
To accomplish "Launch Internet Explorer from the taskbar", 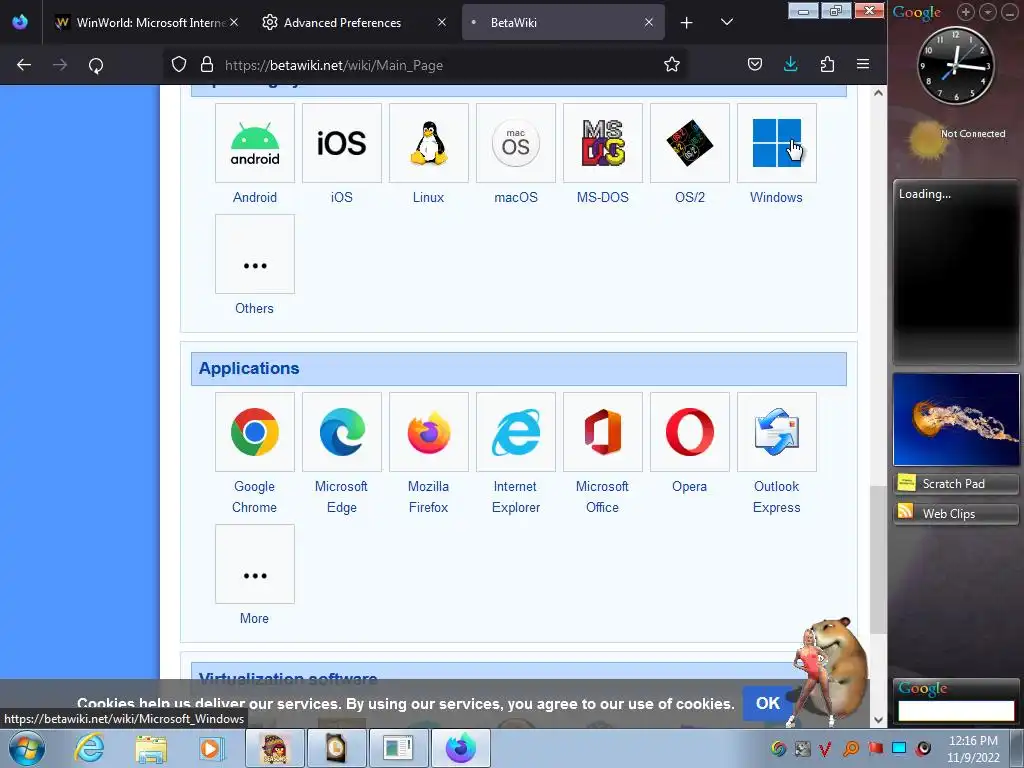I will [89, 748].
